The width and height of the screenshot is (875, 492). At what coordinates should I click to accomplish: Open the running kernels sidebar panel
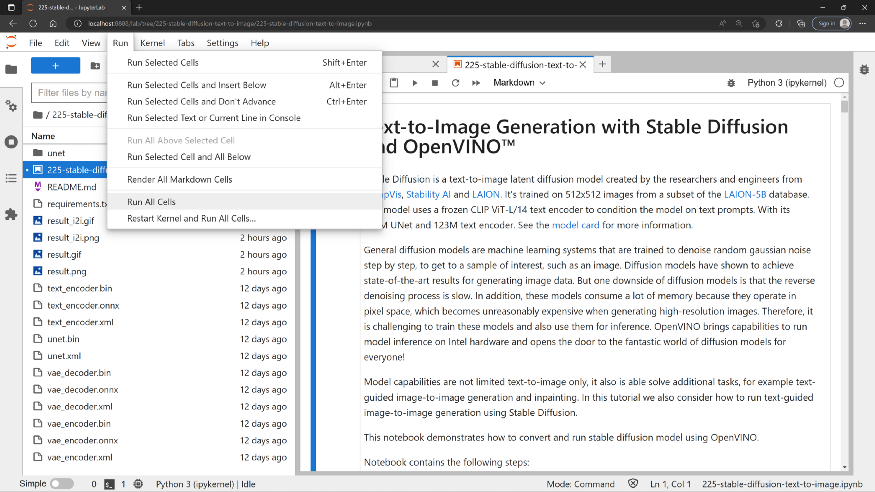pos(11,141)
